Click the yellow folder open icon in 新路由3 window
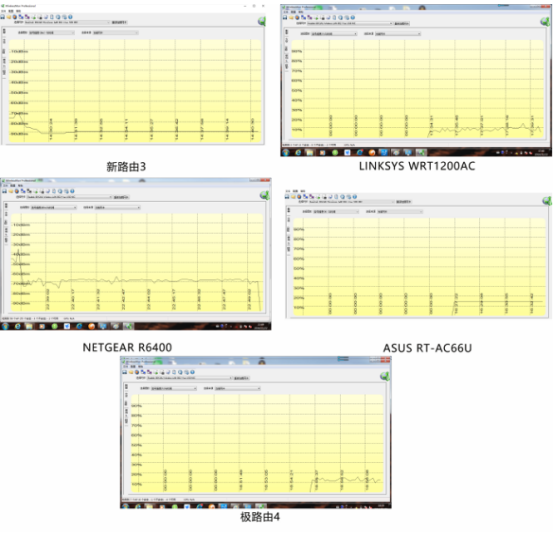Screen dimensions: 554x533 pos(9,17)
